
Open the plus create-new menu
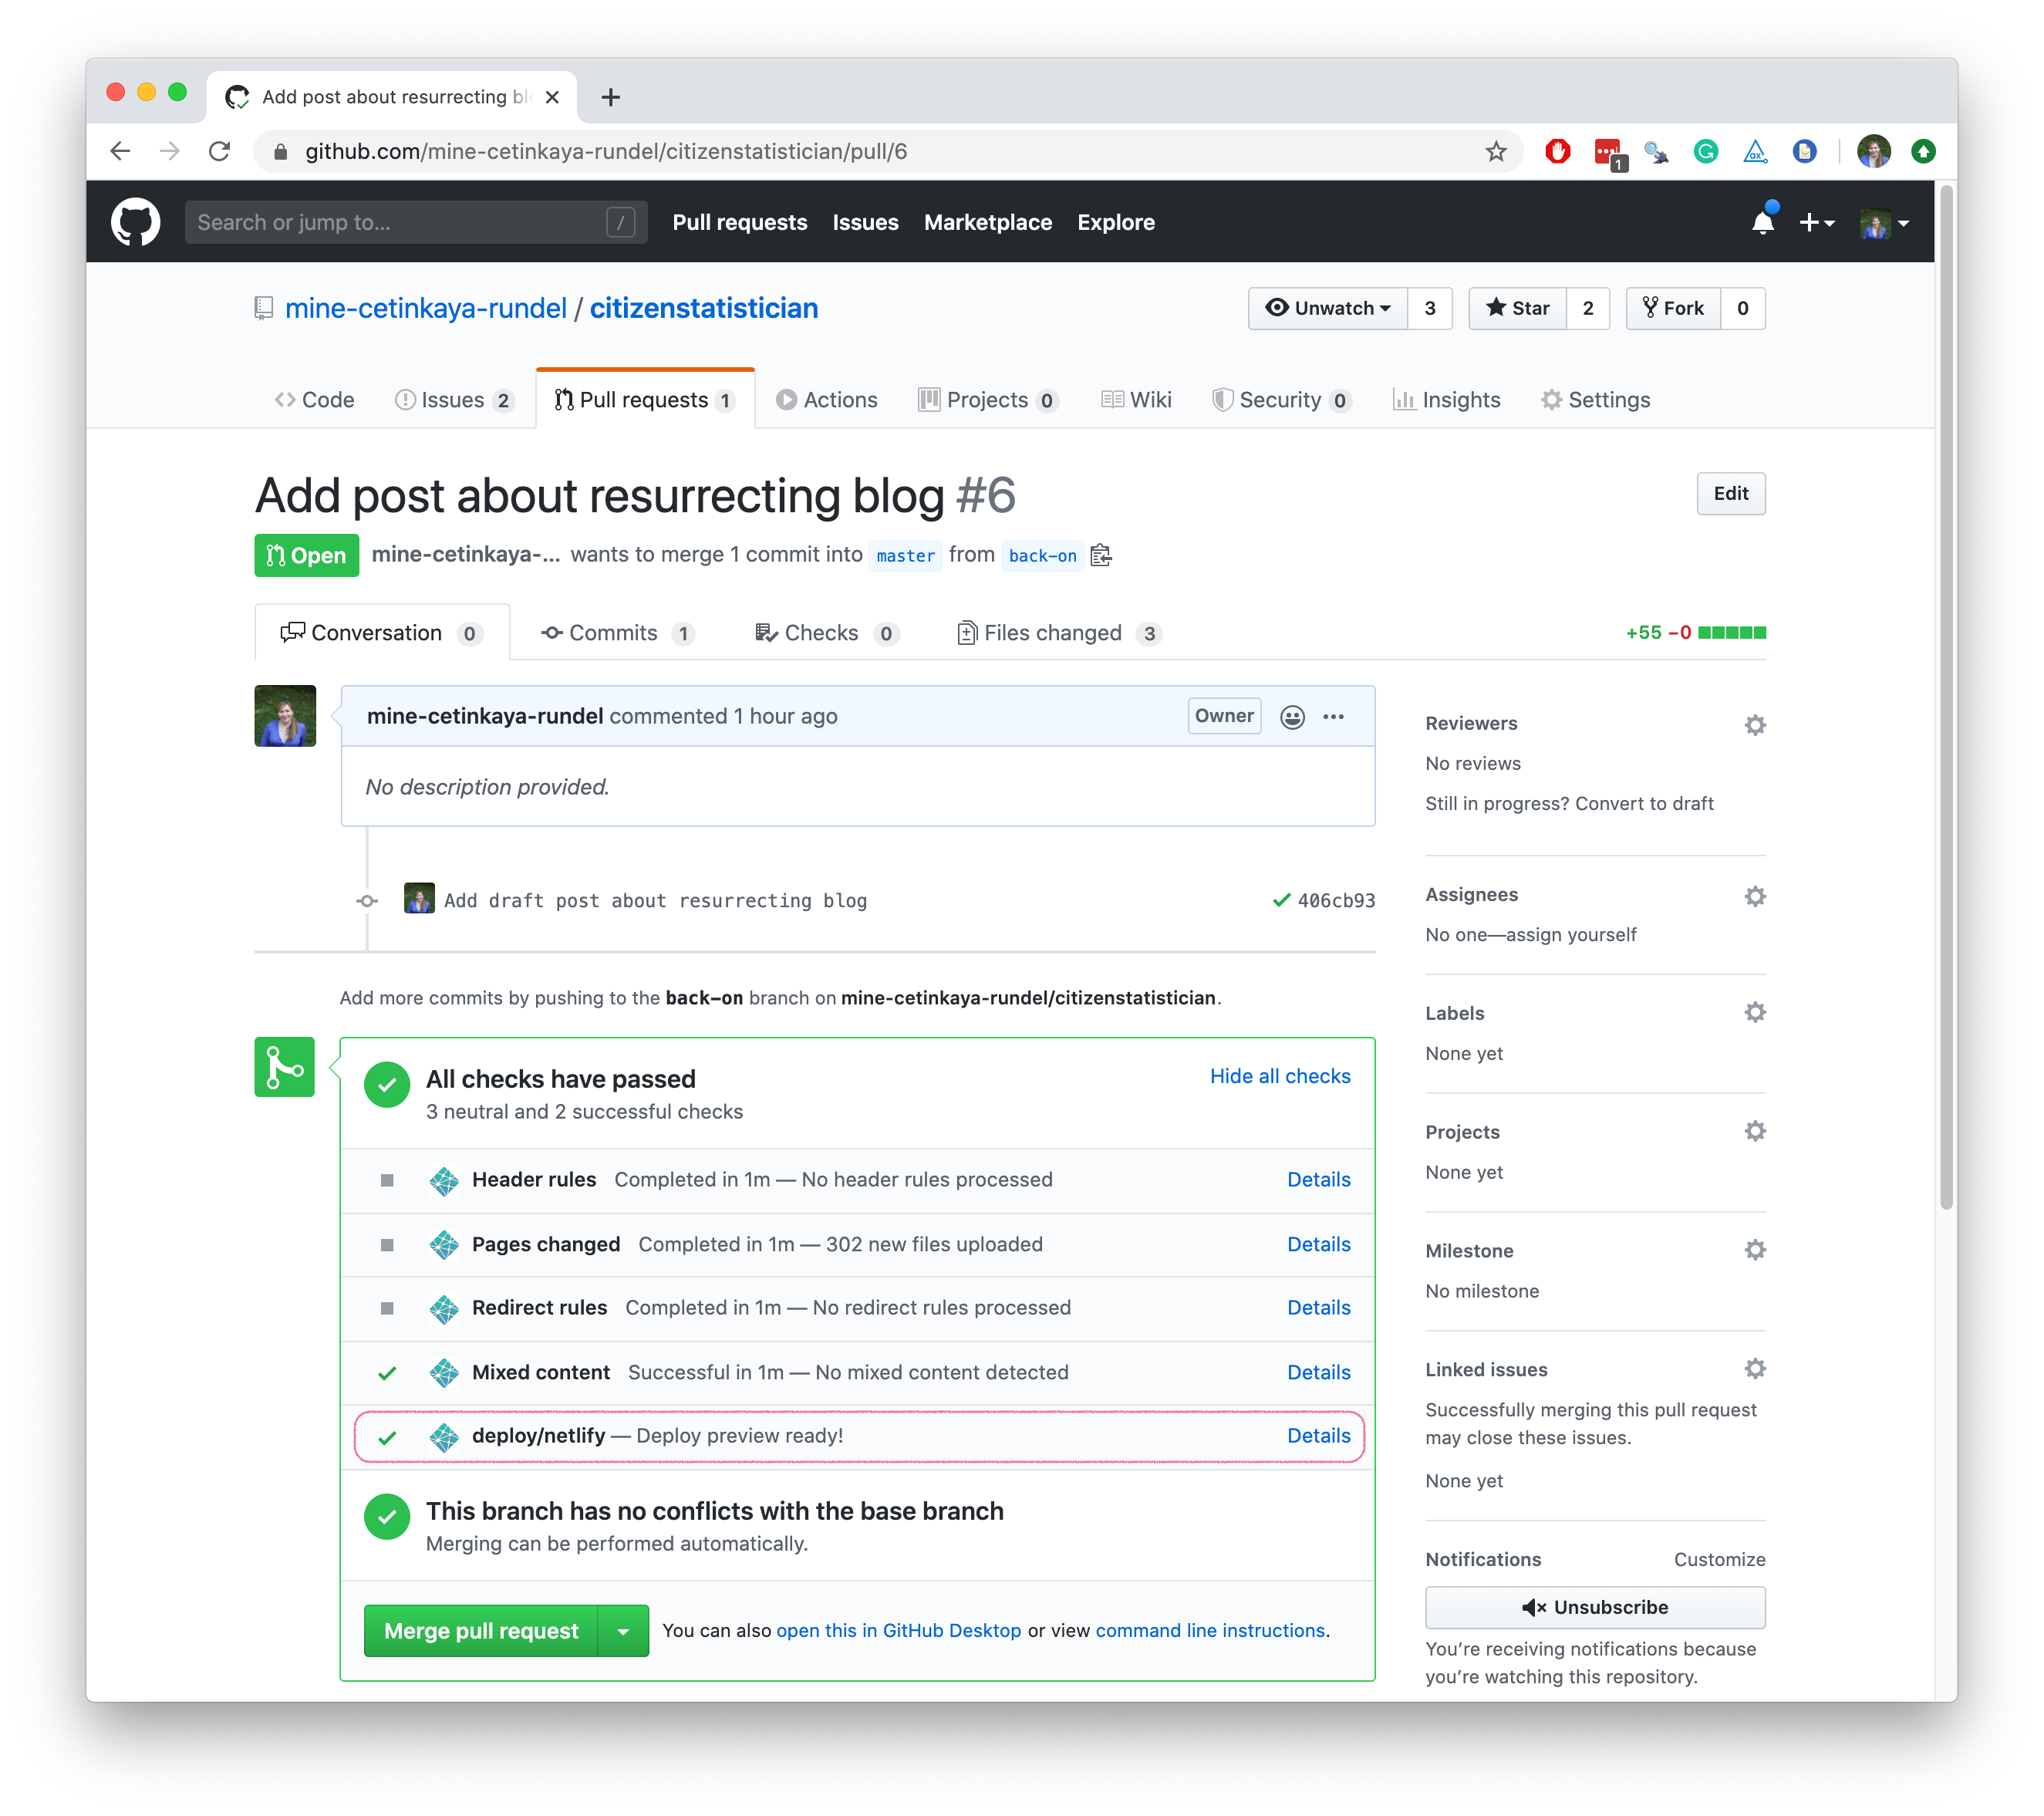click(1816, 223)
